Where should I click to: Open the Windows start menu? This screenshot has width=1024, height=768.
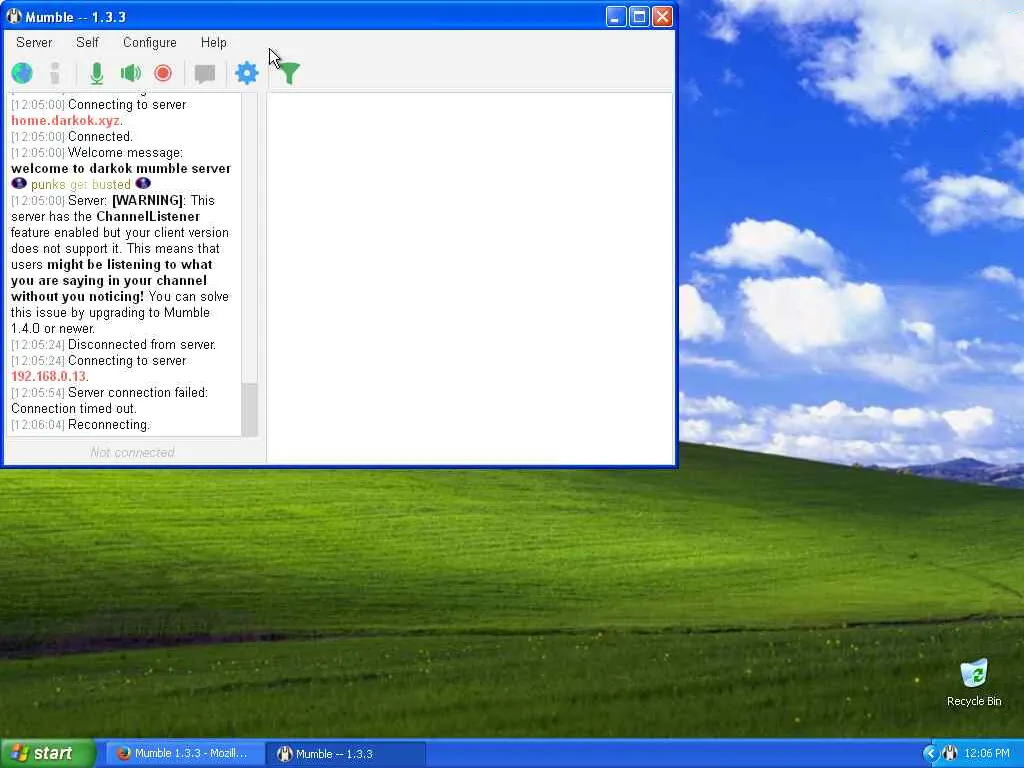click(48, 754)
